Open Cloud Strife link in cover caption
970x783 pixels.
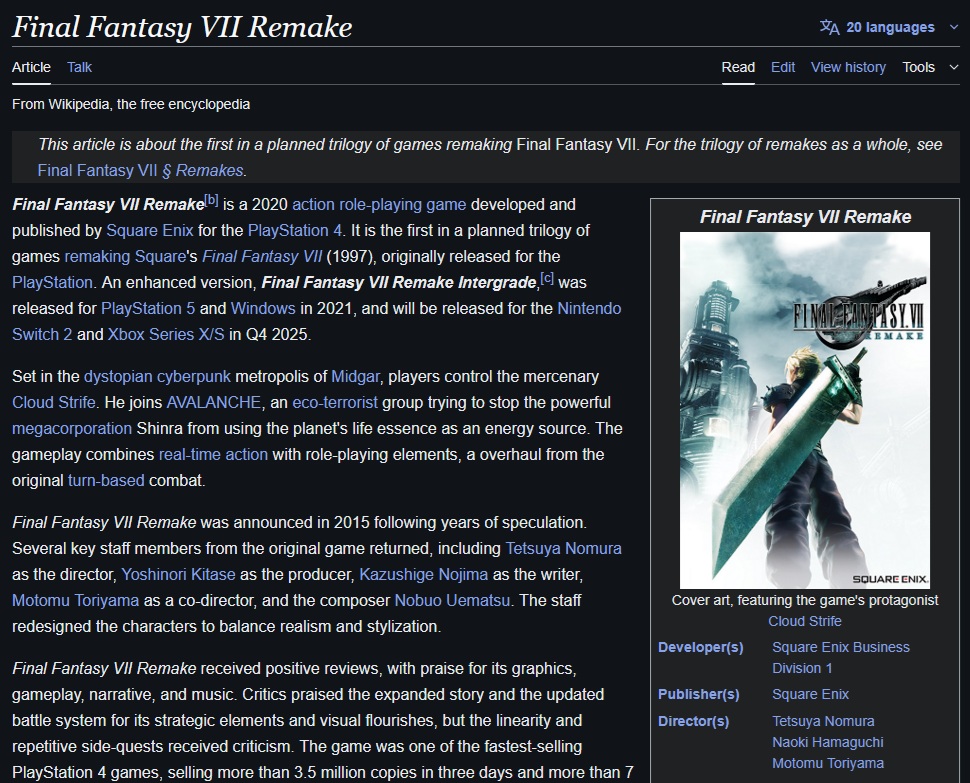click(804, 621)
